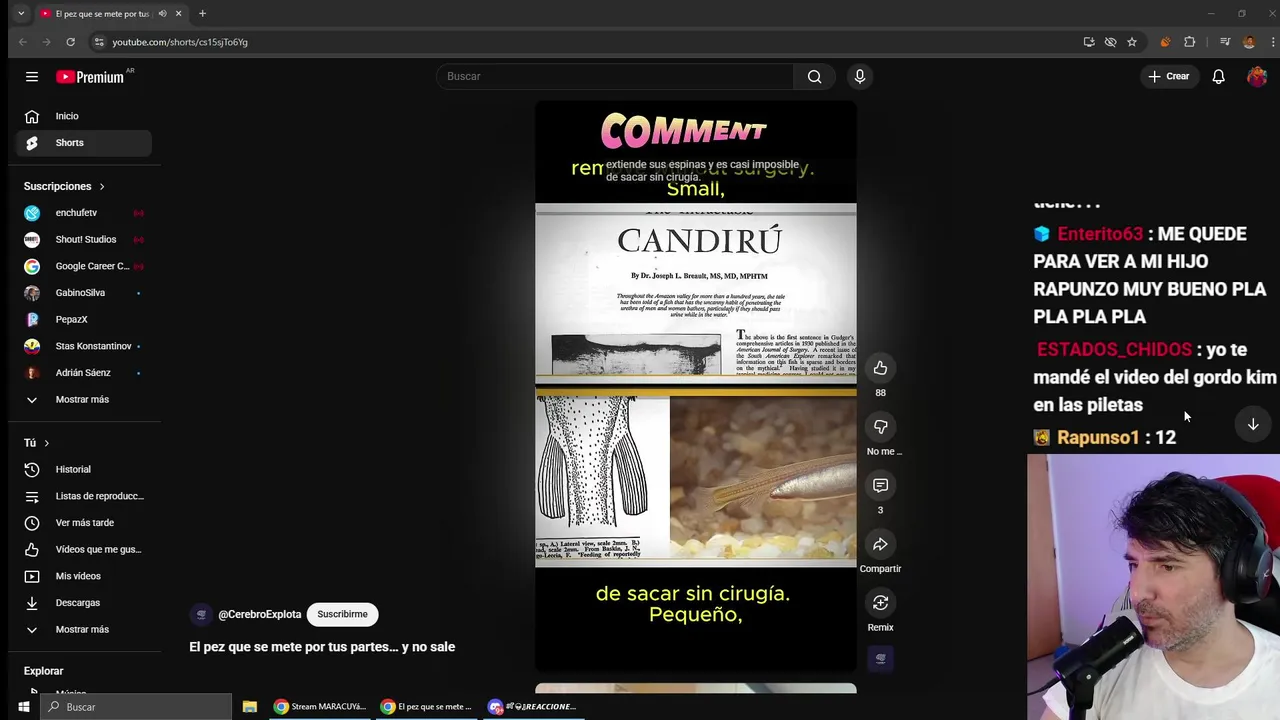This screenshot has height=720, width=1280.
Task: Switch to Stream MARACUYÁ Chrome window
Action: coord(320,707)
